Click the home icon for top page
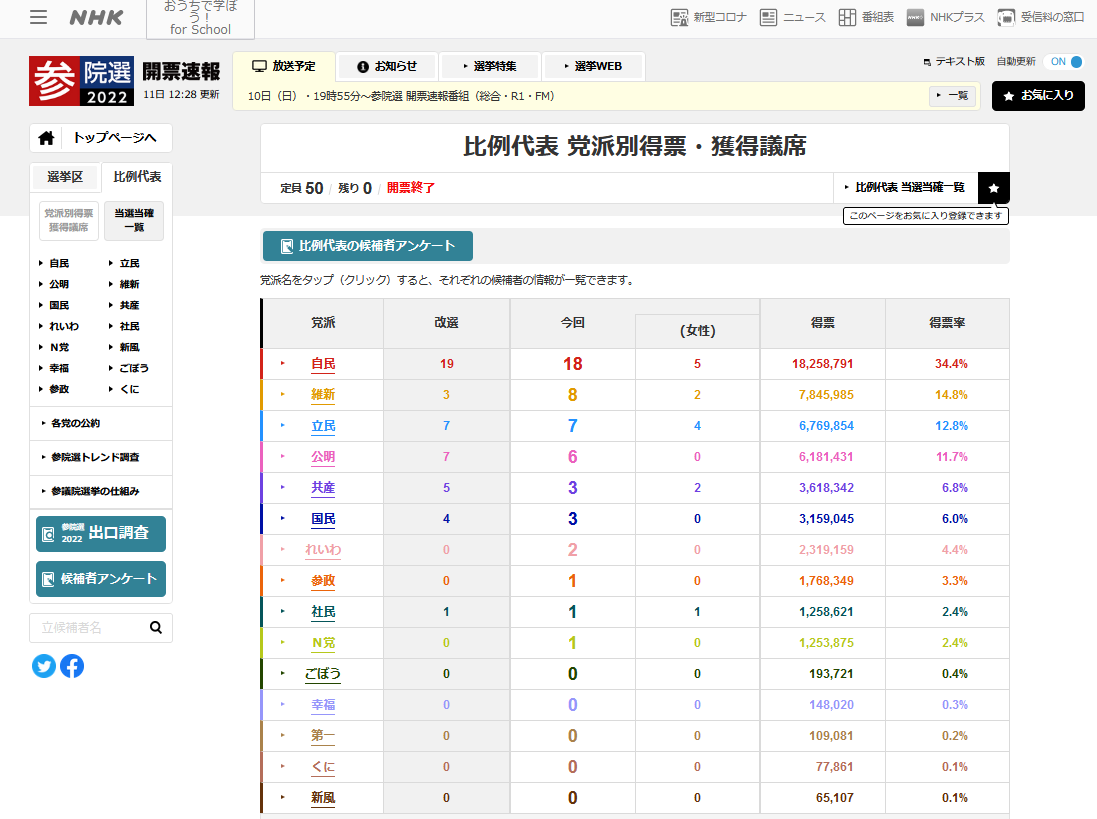The height and width of the screenshot is (819, 1097). 46,138
